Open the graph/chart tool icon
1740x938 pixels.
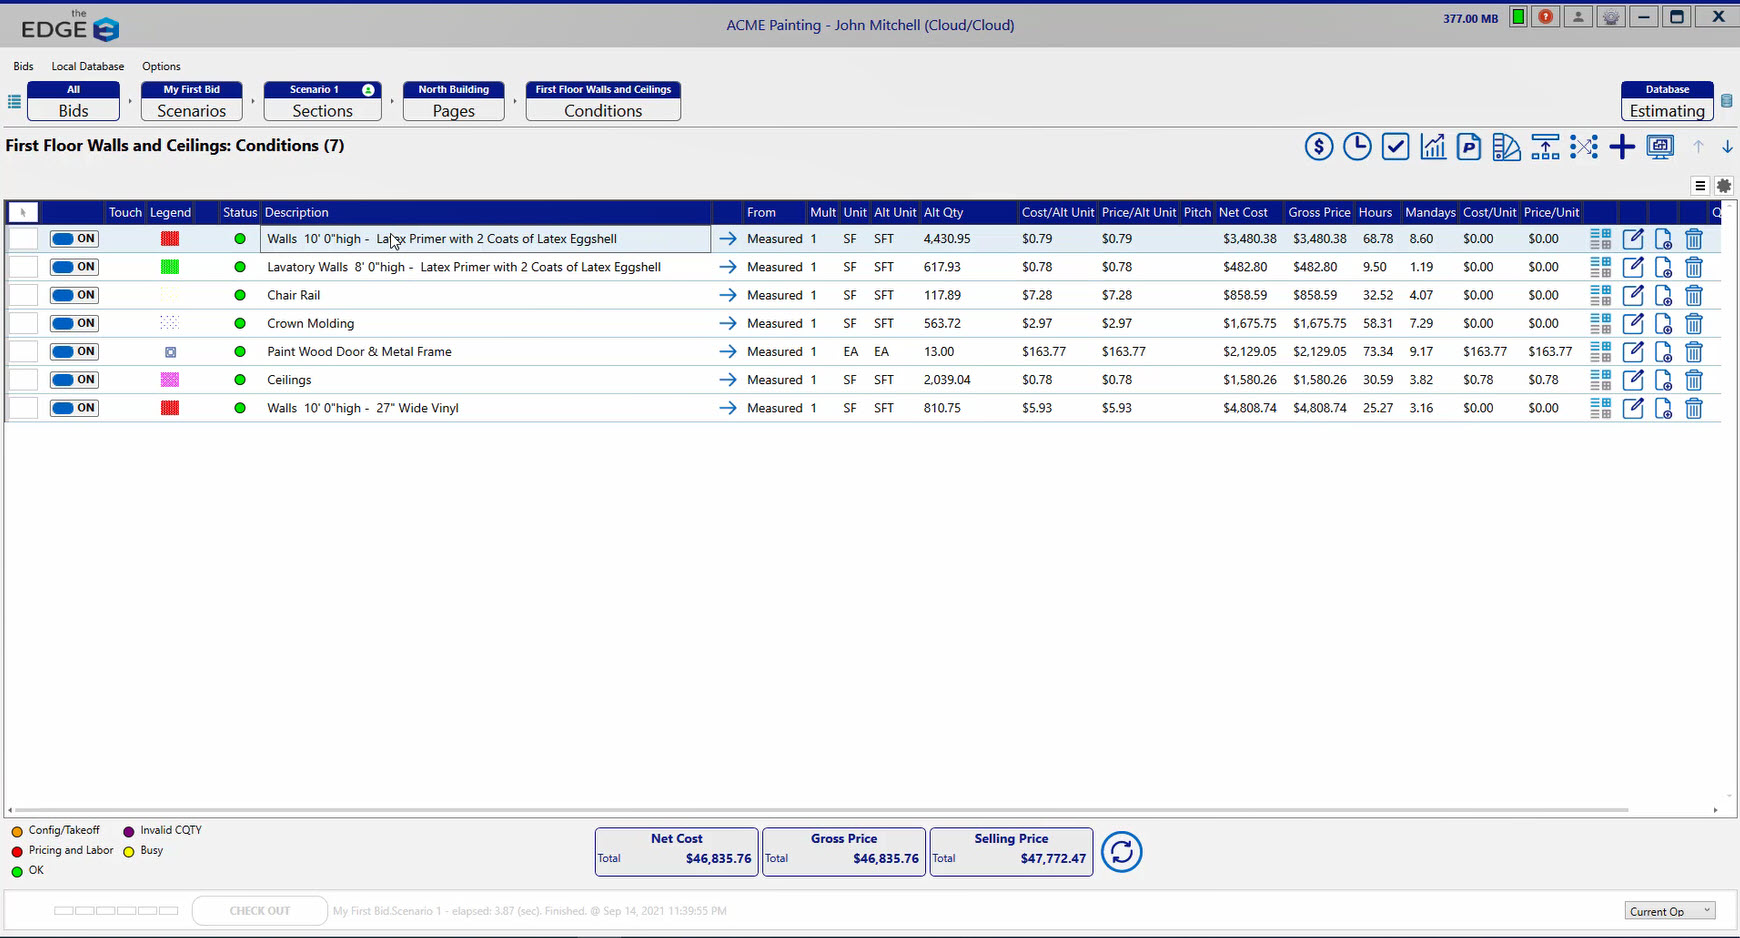click(x=1433, y=146)
